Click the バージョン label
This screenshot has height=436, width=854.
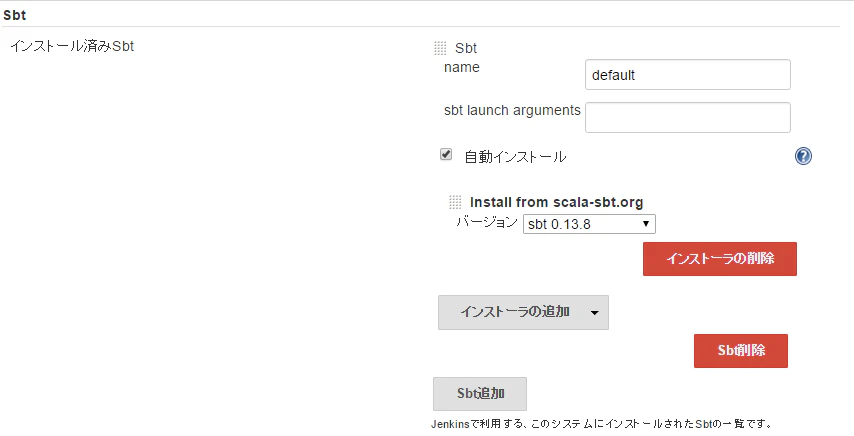(487, 222)
